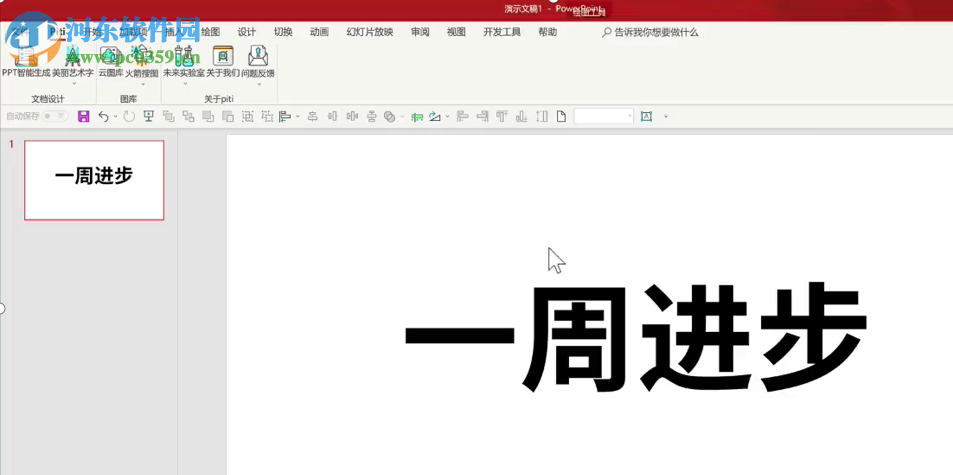
Task: Switch to the 开发工具 tab
Action: (x=502, y=32)
